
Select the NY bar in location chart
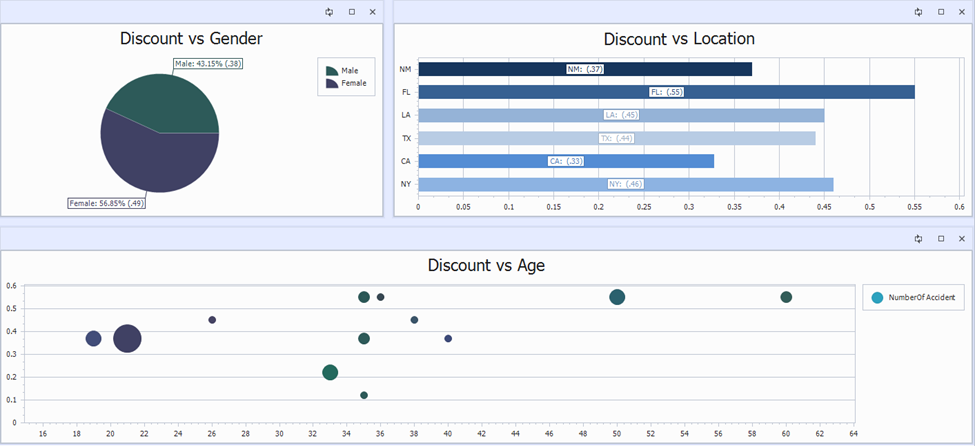point(626,184)
